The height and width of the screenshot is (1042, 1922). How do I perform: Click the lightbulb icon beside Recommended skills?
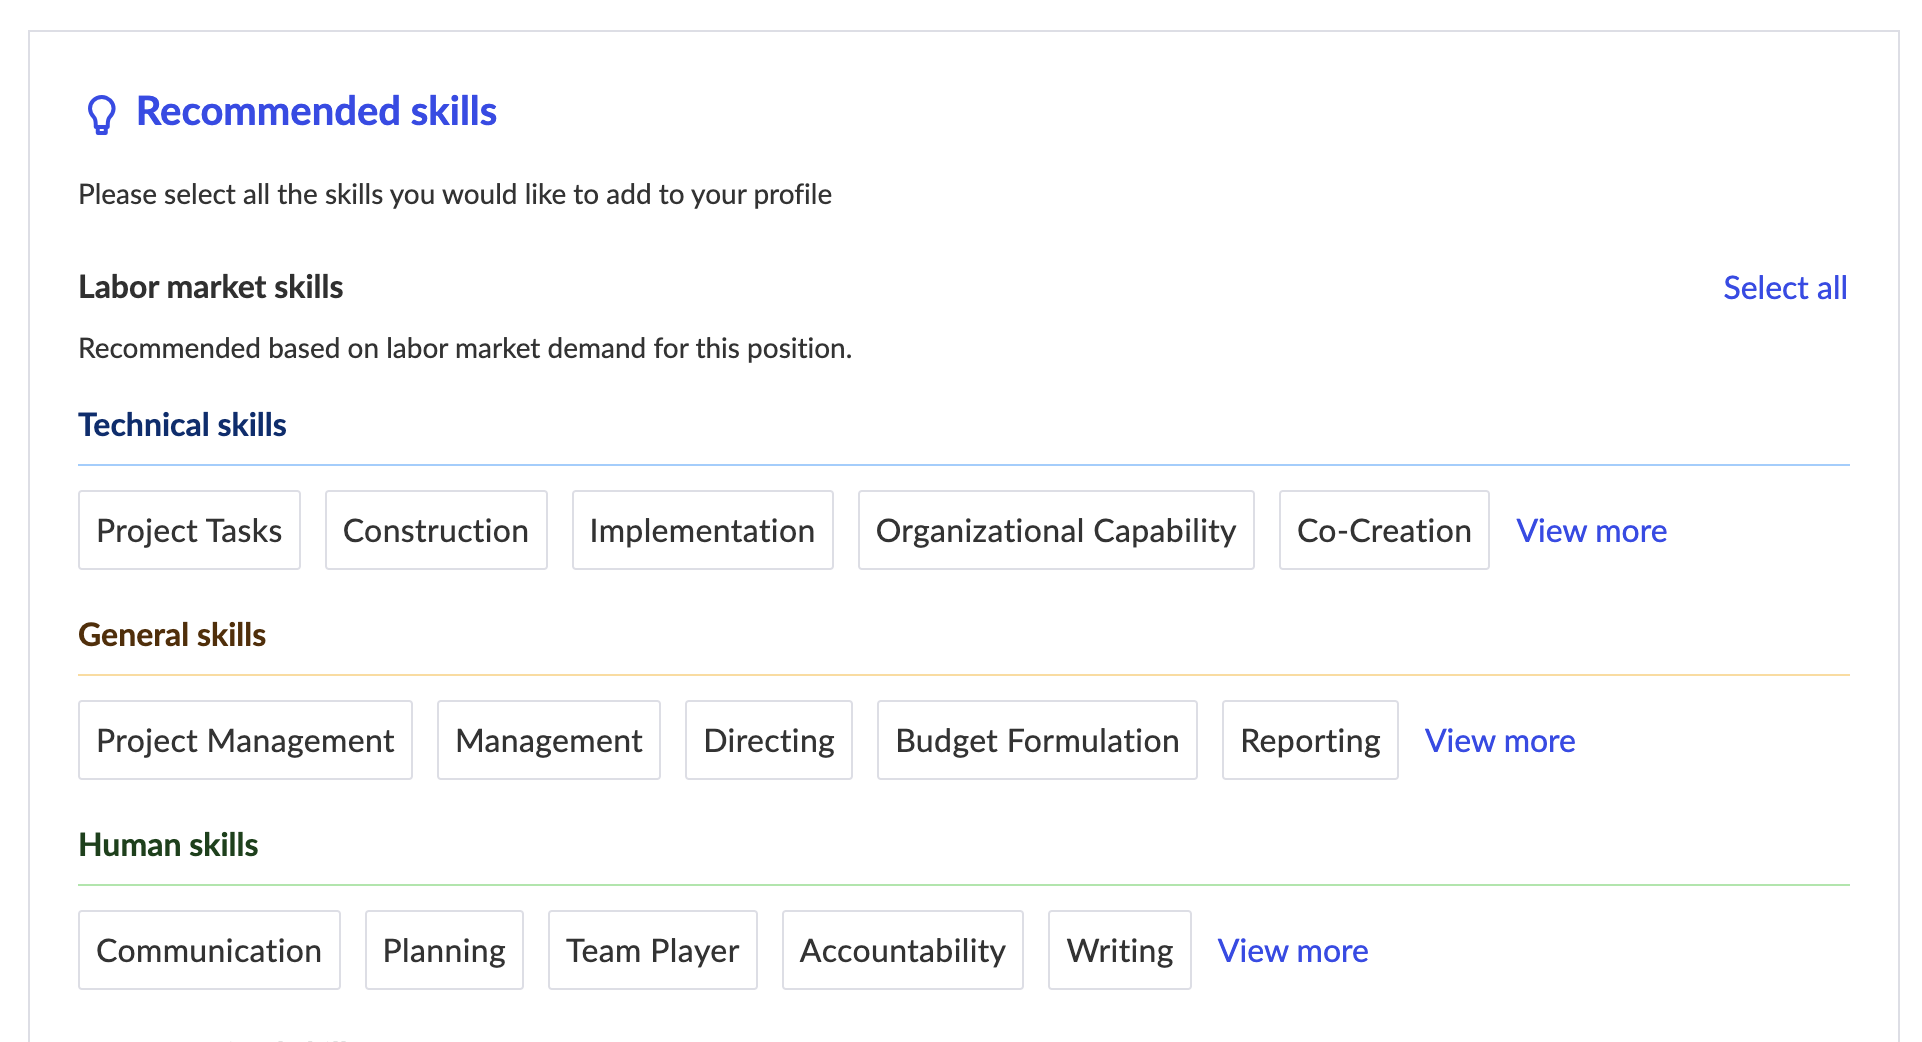(101, 113)
